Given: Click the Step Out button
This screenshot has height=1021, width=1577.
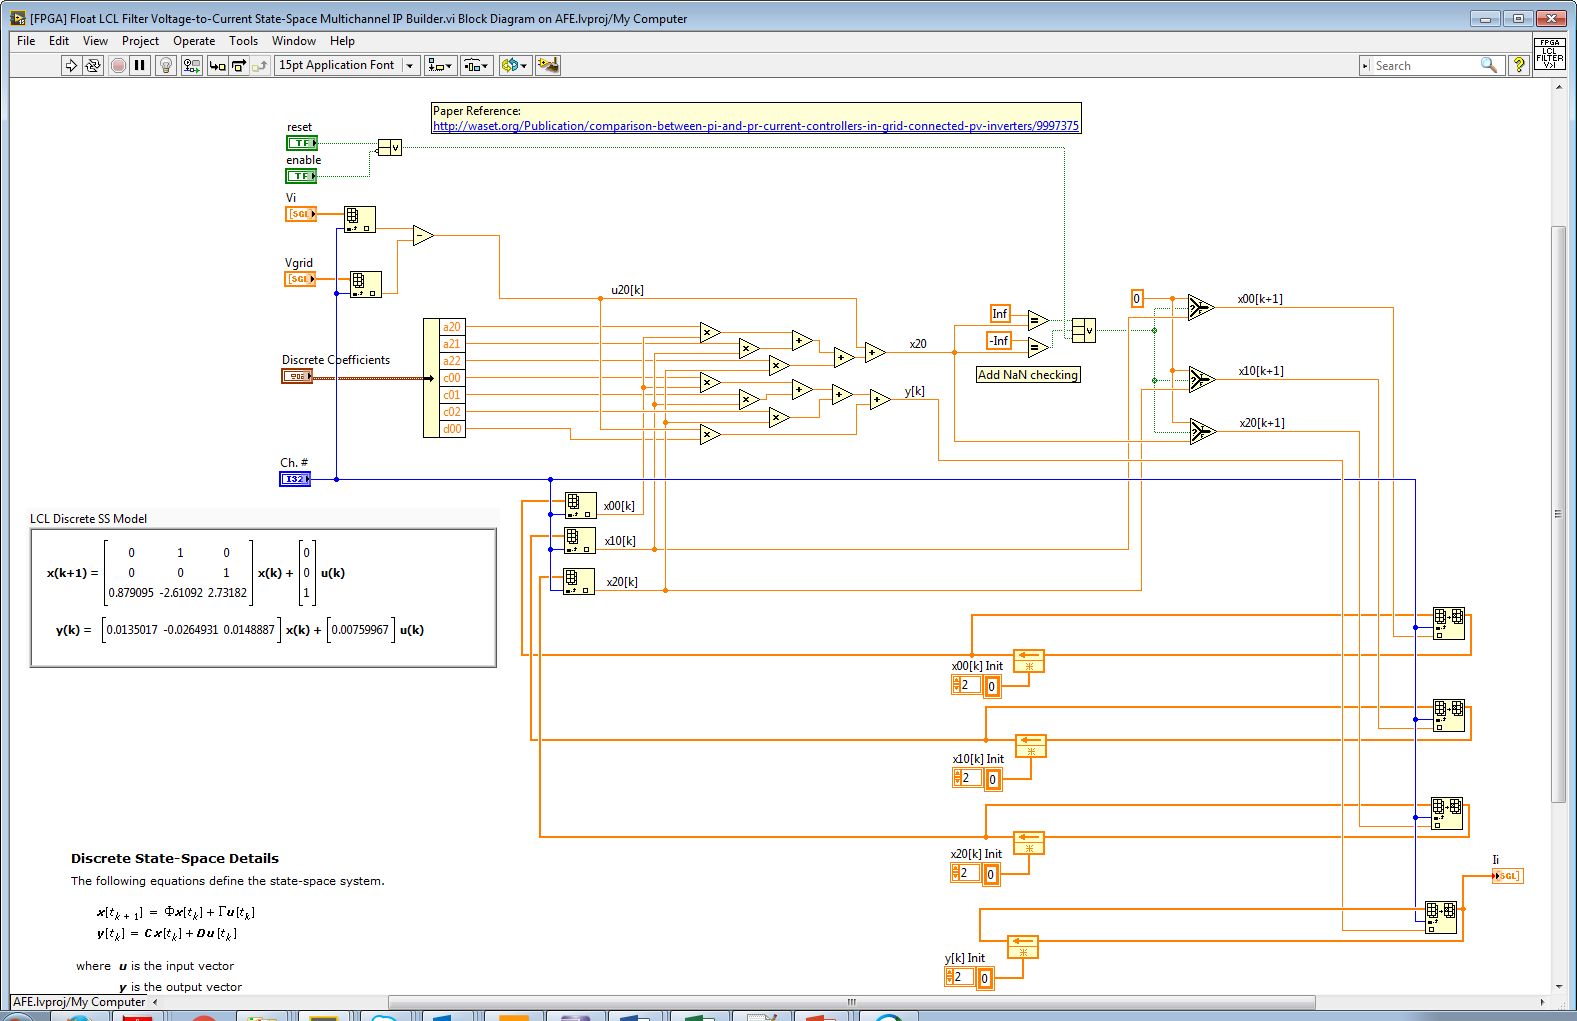Looking at the screenshot, I should [260, 65].
